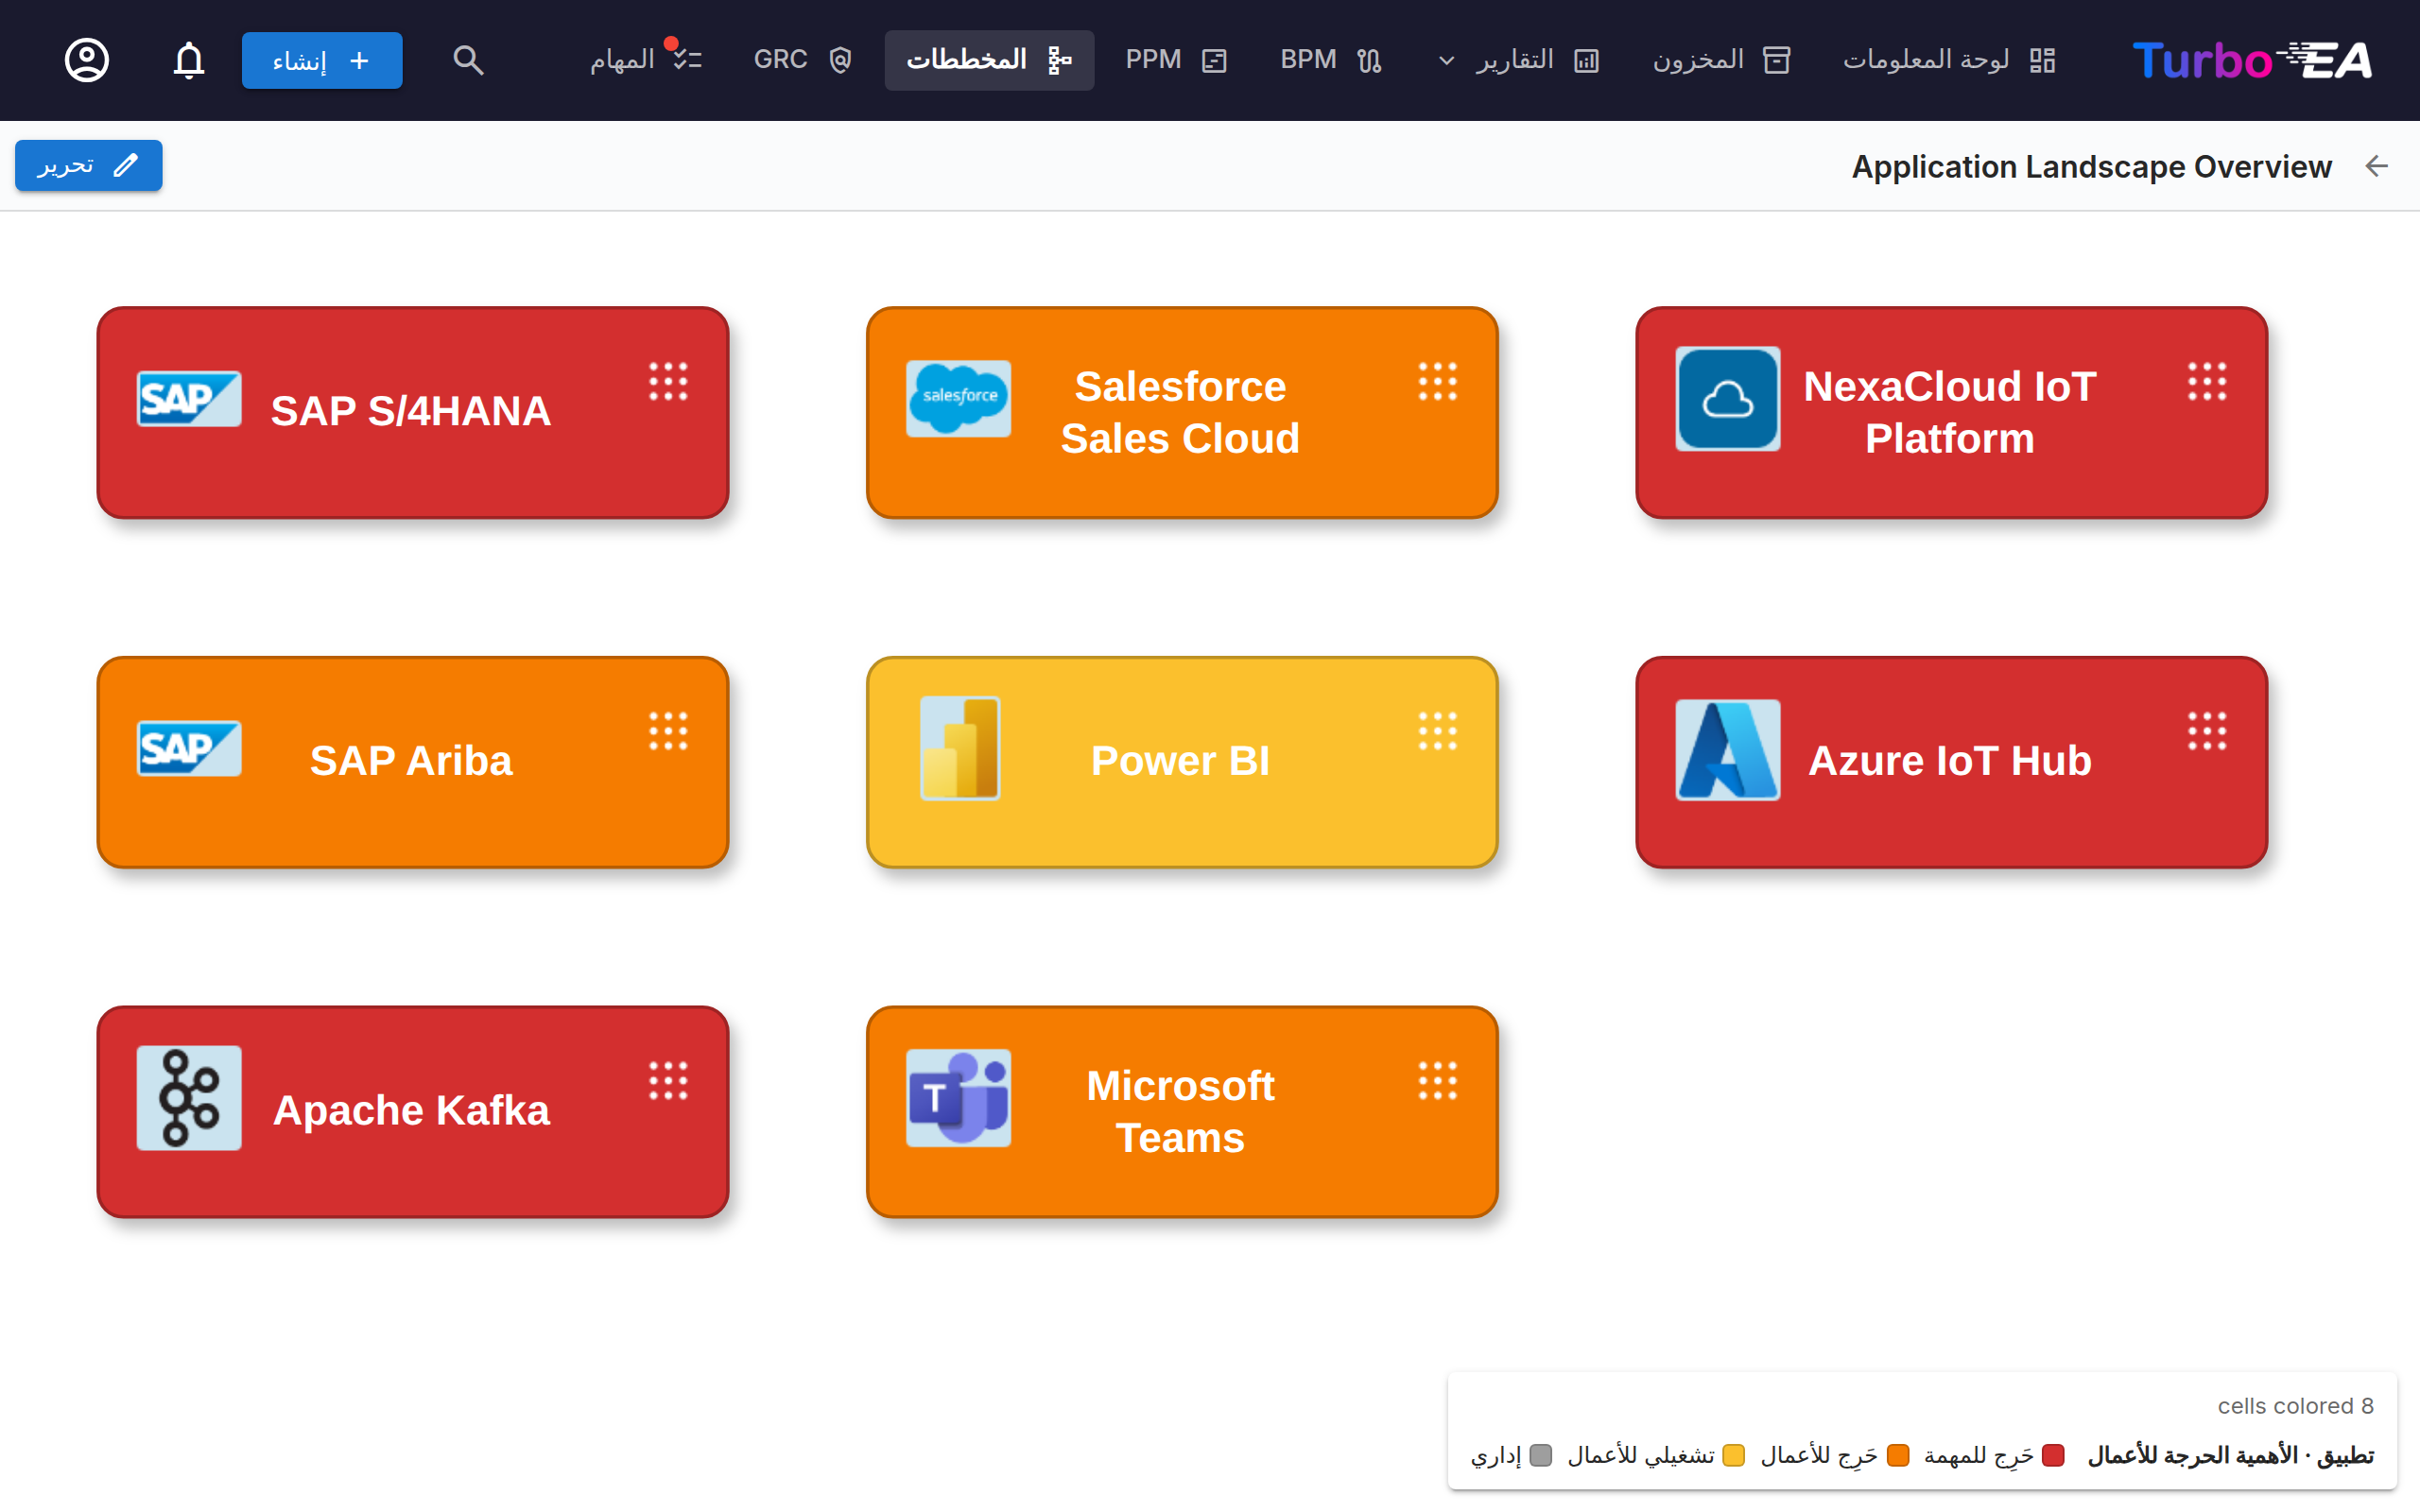Viewport: 2420px width, 1512px height.
Task: Open the notifications bell
Action: [x=188, y=60]
